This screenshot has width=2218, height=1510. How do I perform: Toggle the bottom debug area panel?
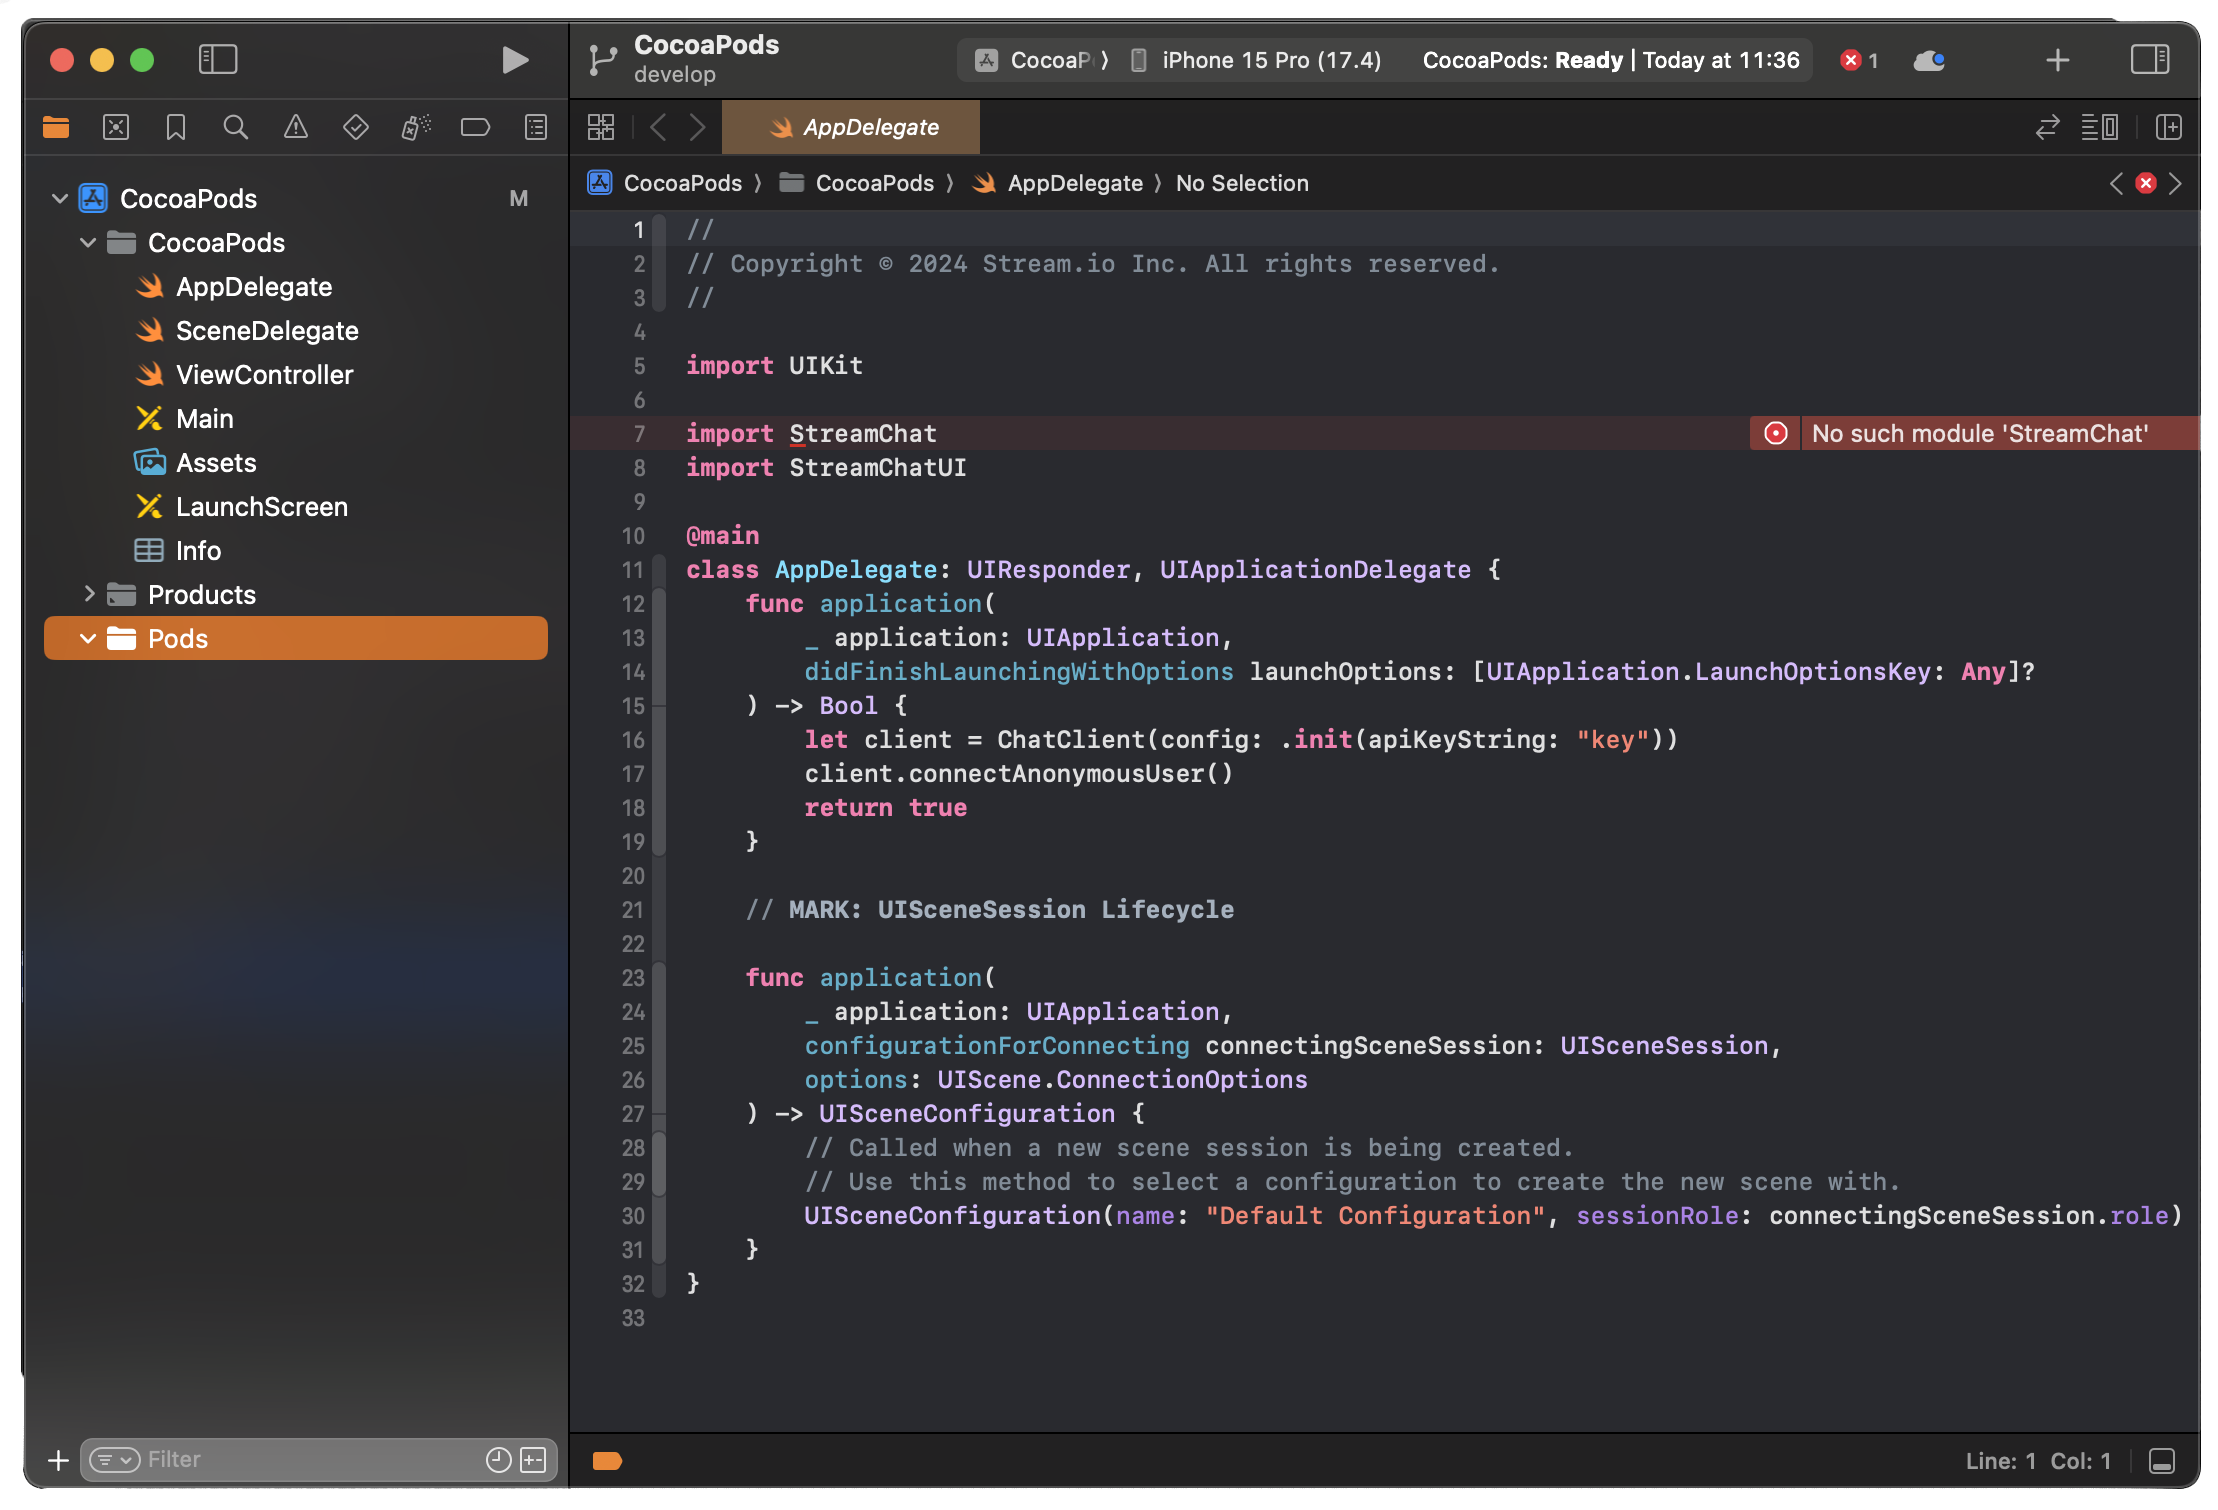click(x=2161, y=1461)
